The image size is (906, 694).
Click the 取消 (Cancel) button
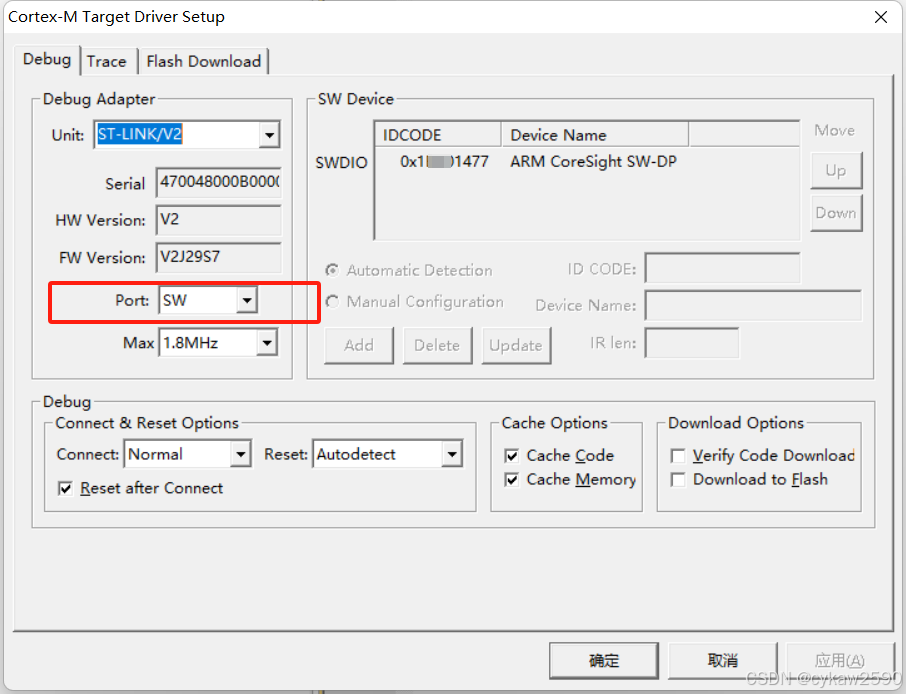[722, 660]
